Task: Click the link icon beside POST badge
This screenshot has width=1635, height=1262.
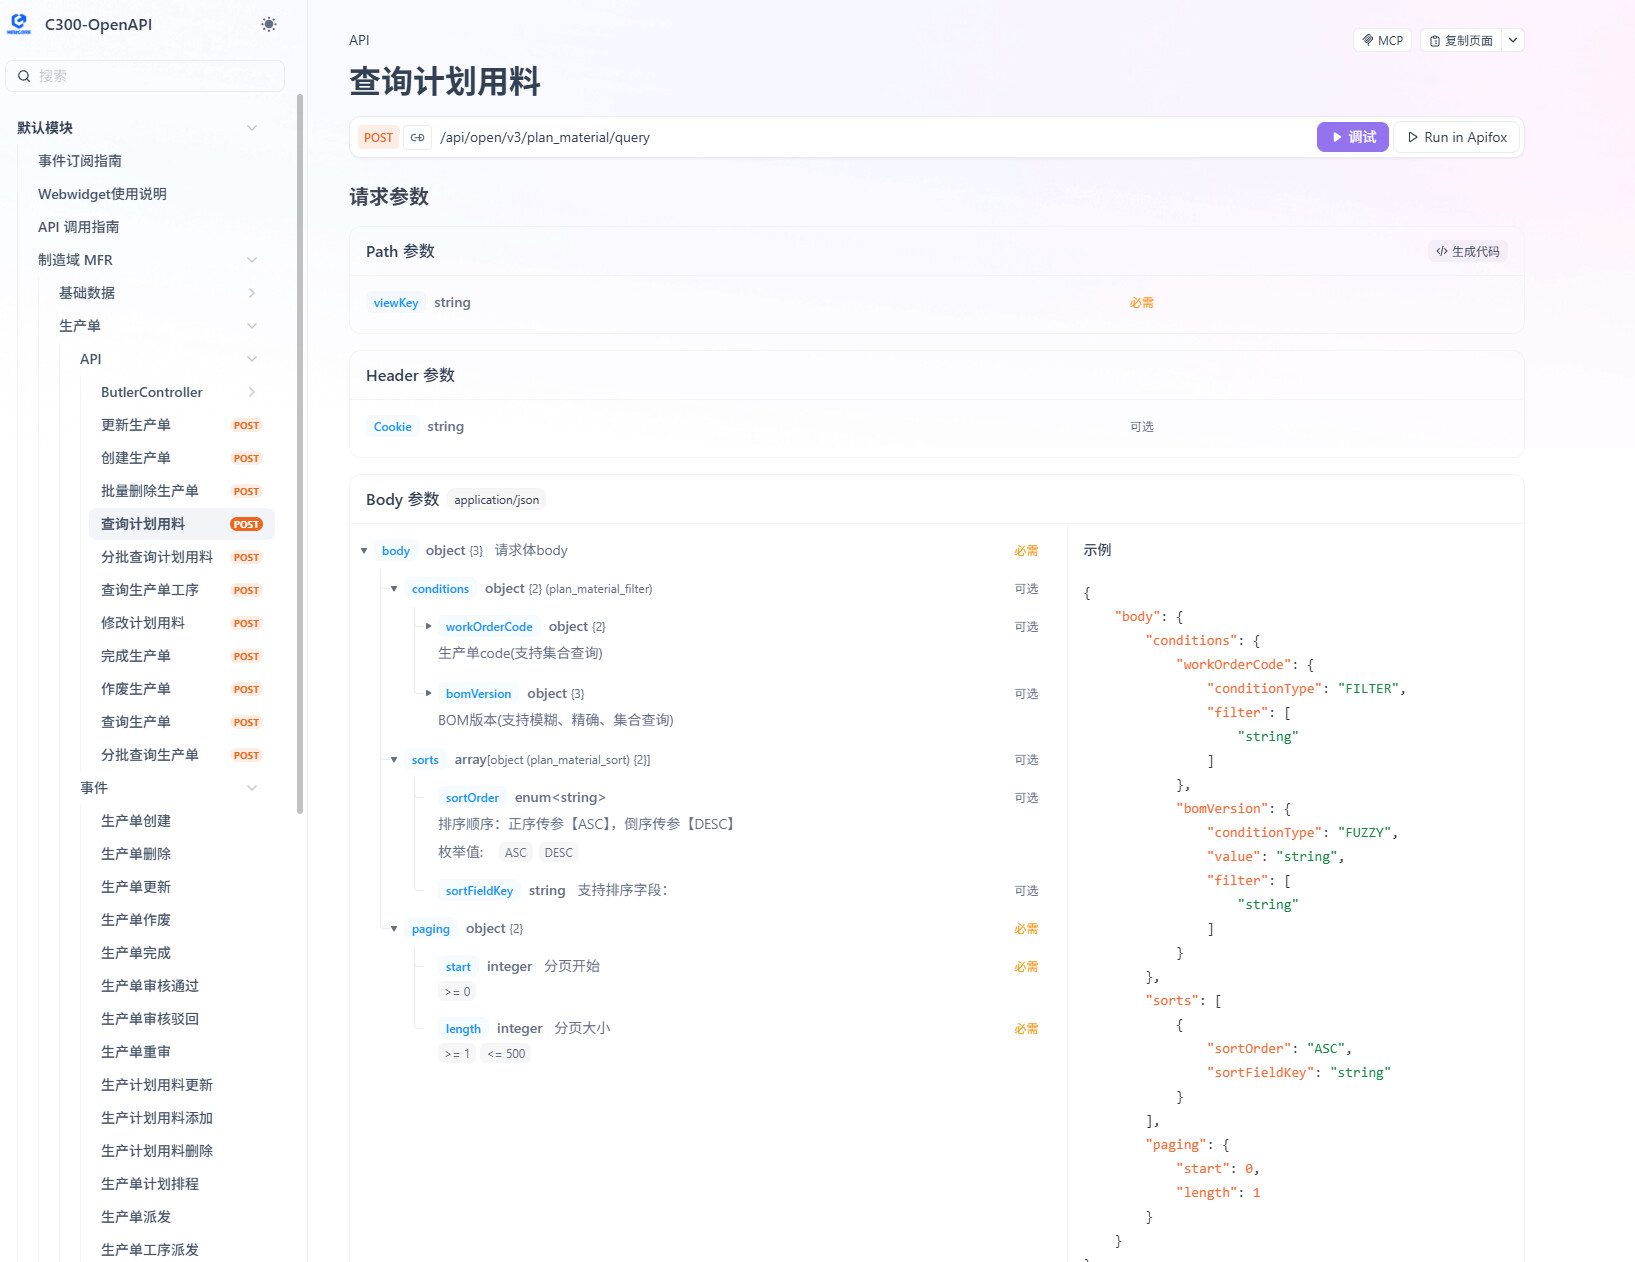Action: tap(417, 138)
